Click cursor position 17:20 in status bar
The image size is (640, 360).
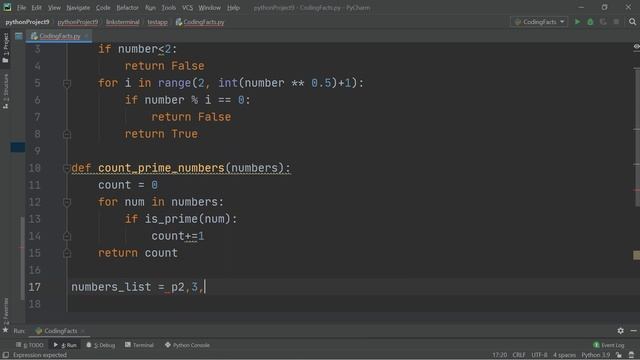[499, 355]
